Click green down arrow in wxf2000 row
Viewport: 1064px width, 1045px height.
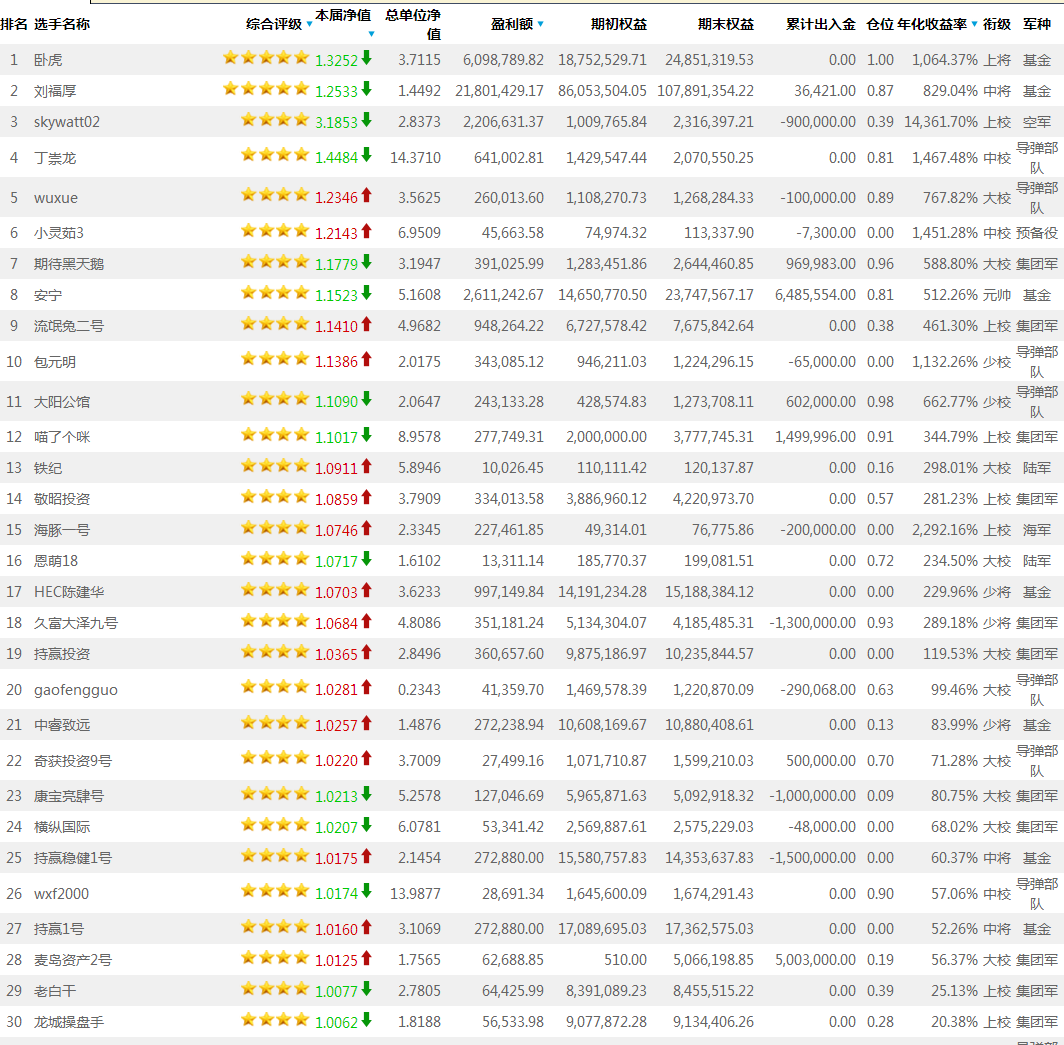pos(366,891)
